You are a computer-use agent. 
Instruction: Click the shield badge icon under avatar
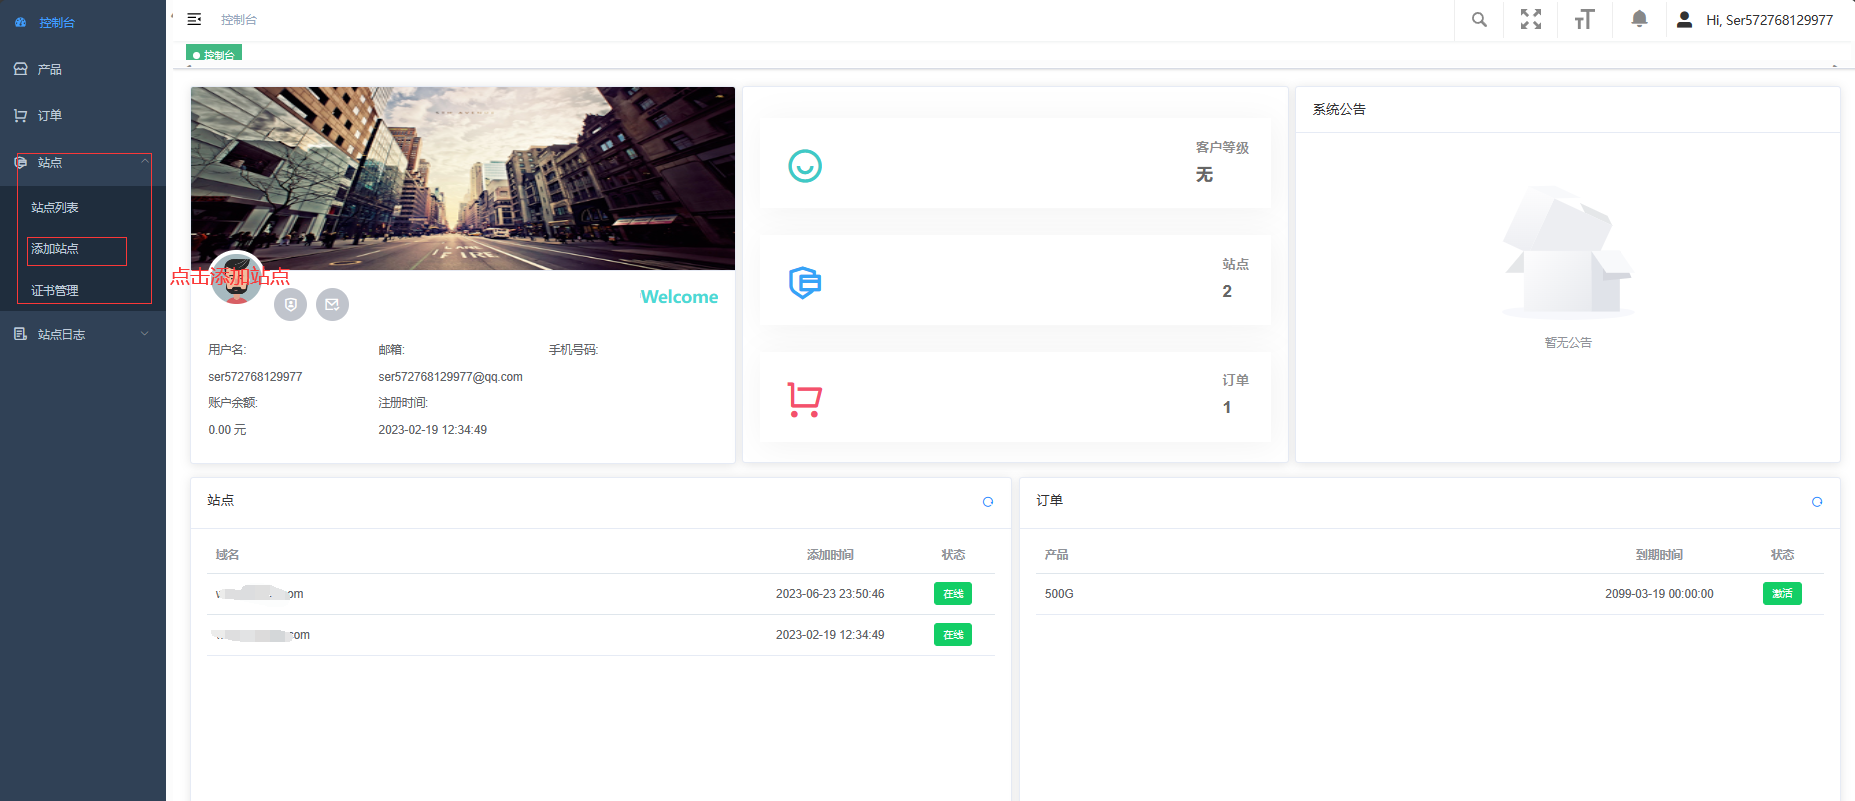click(291, 304)
